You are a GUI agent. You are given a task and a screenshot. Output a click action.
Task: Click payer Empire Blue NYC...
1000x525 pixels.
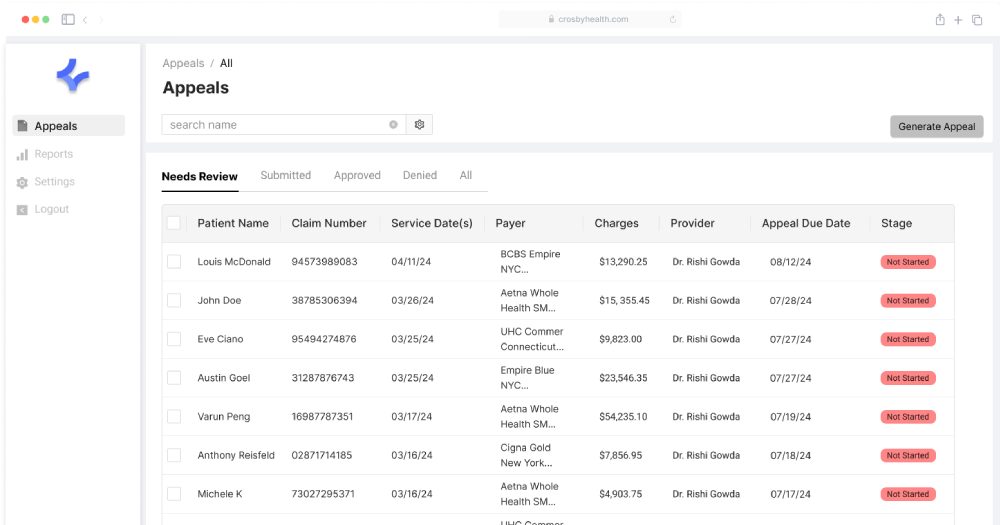527,378
